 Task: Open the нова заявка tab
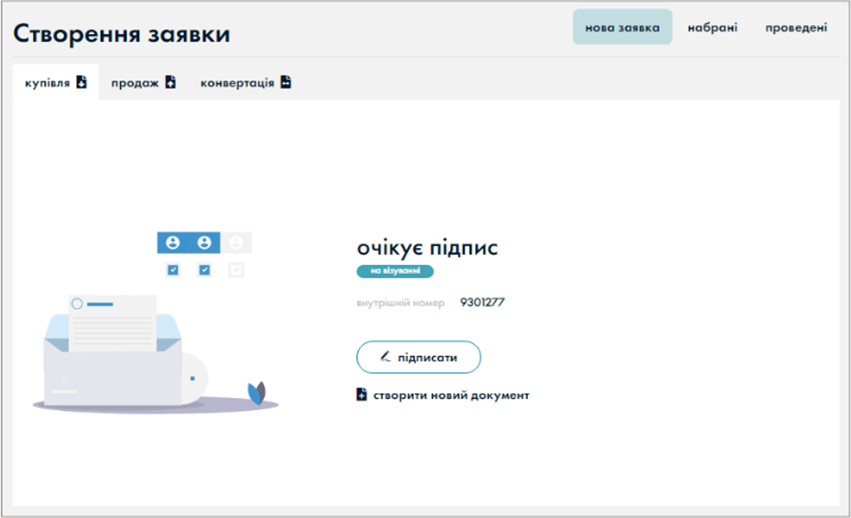[x=622, y=27]
